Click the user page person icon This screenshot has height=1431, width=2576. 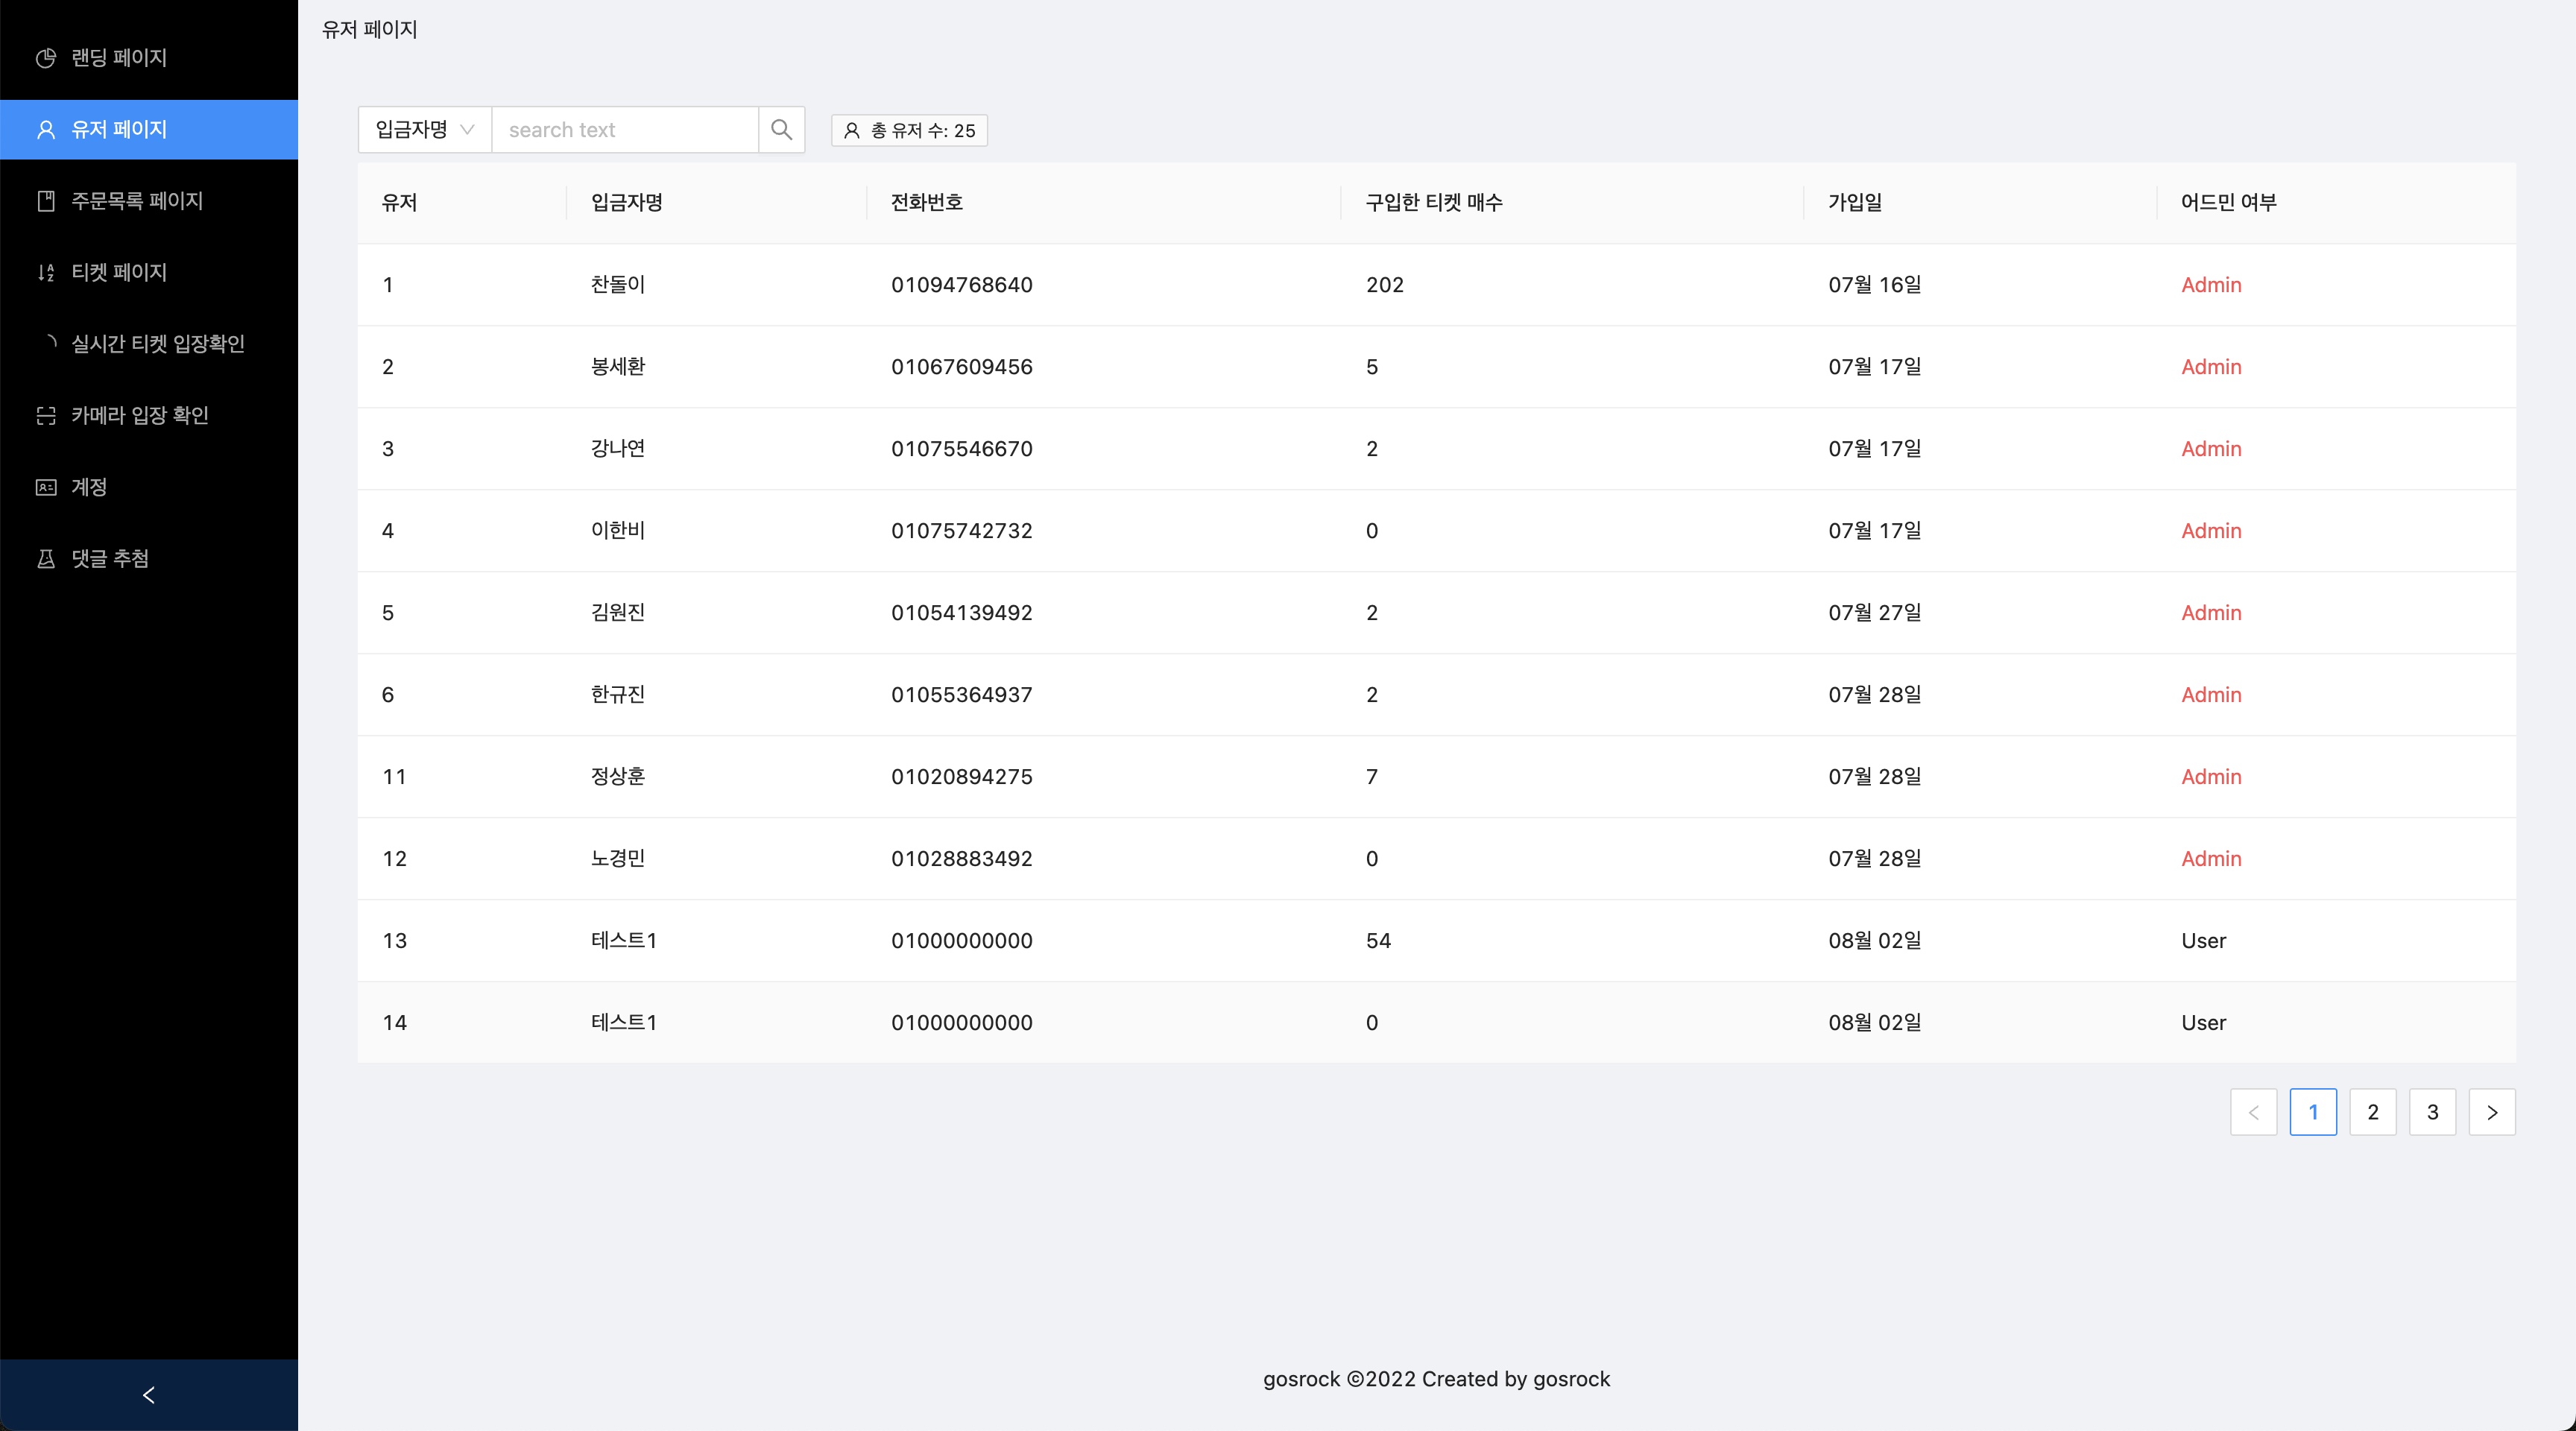point(46,130)
